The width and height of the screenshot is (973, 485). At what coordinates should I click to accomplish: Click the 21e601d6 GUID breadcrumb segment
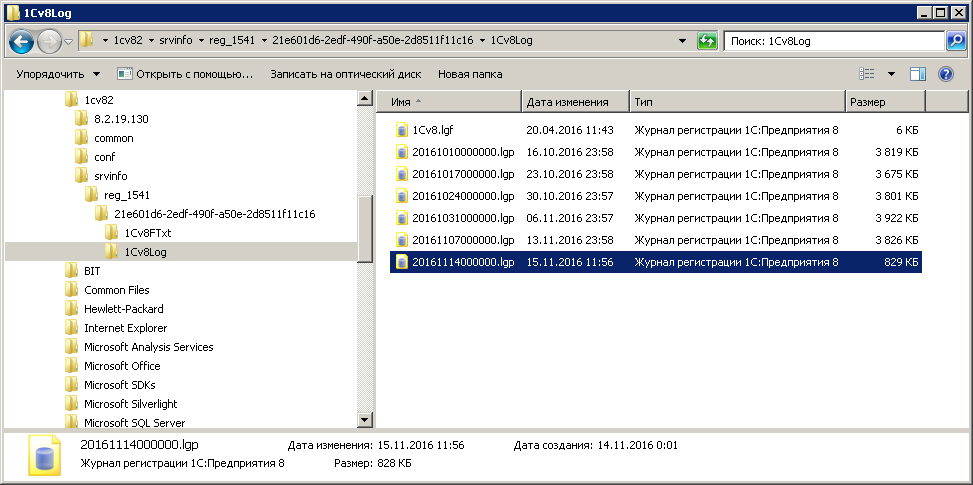[x=372, y=41]
